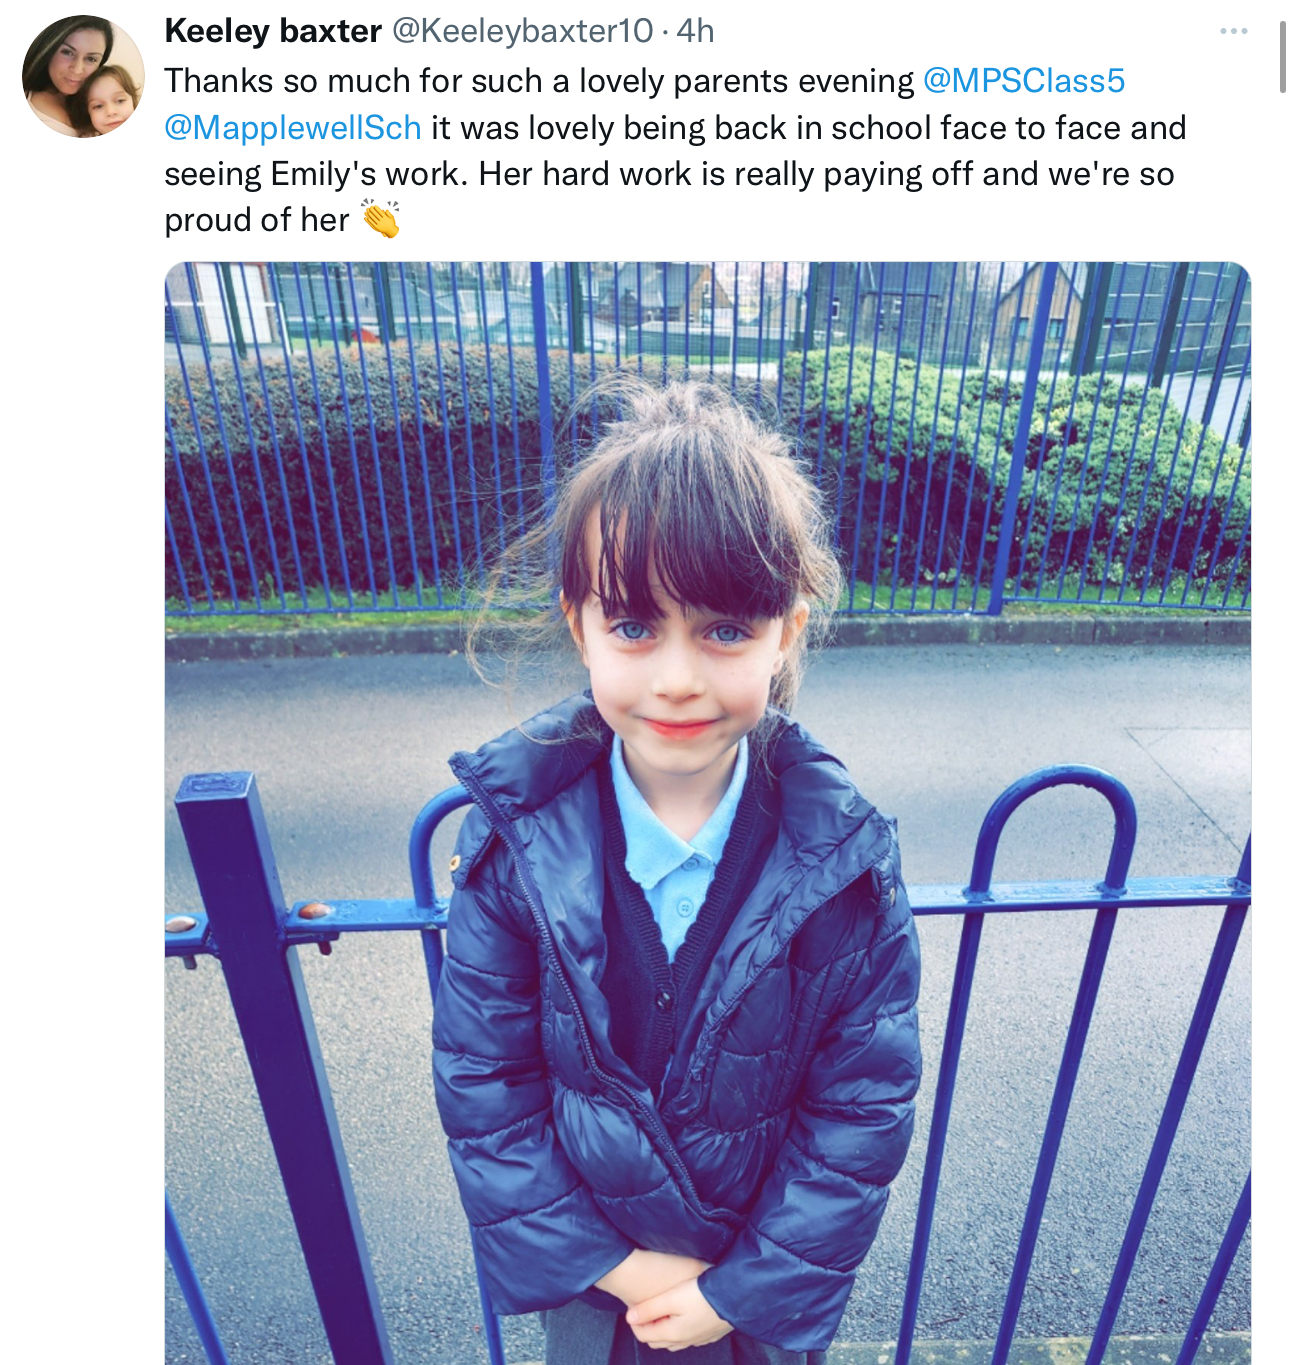Viewport: 1292px width, 1365px height.
Task: Open the tweet permalink via 4h timestamp
Action: coord(695,31)
